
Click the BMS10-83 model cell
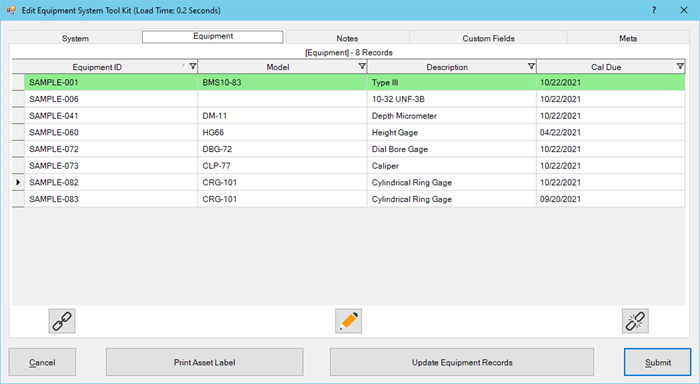click(282, 83)
